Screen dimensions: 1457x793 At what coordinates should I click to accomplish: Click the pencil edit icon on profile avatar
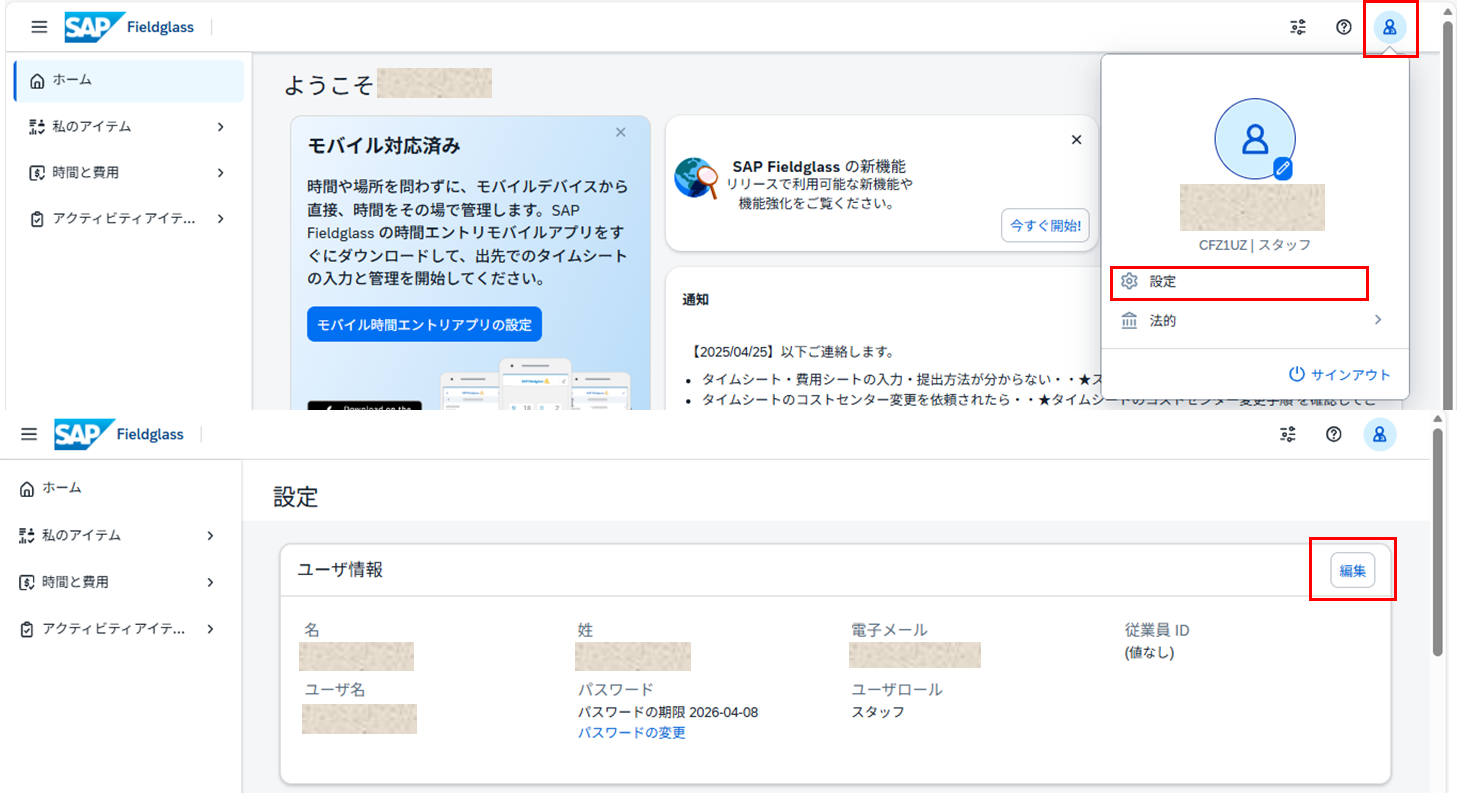[x=1283, y=168]
